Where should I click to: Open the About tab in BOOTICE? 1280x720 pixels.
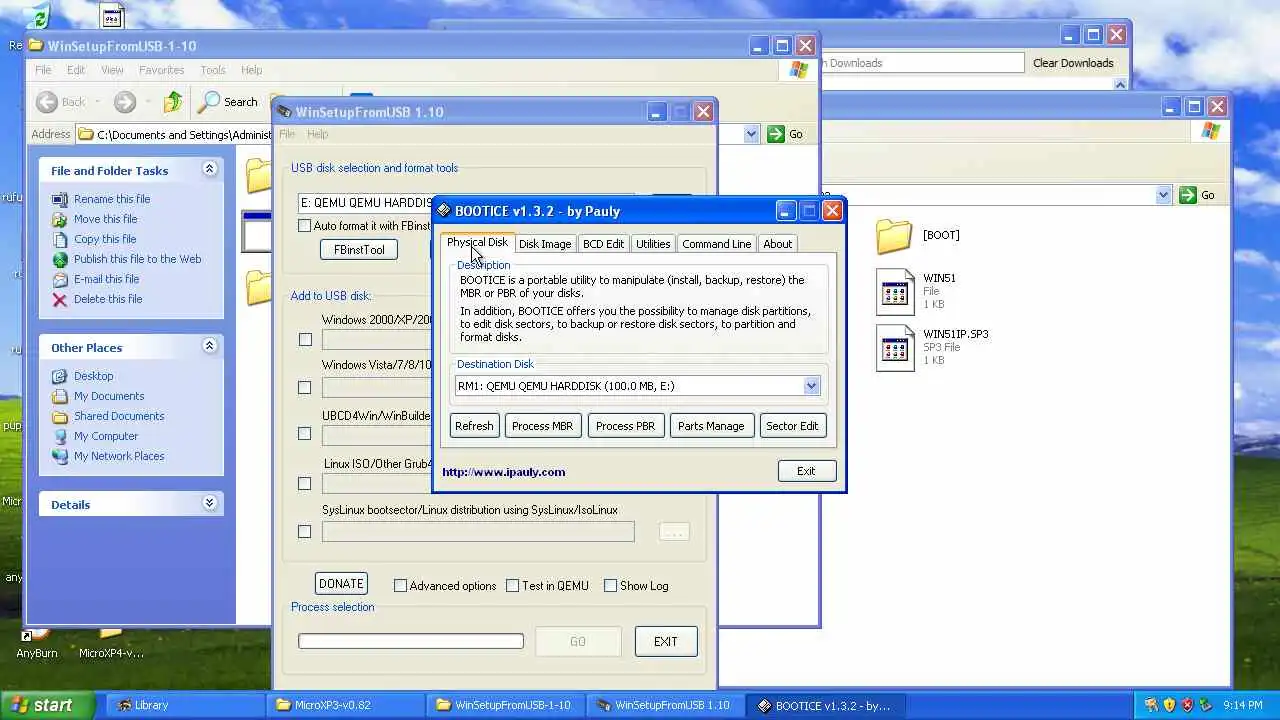(777, 244)
